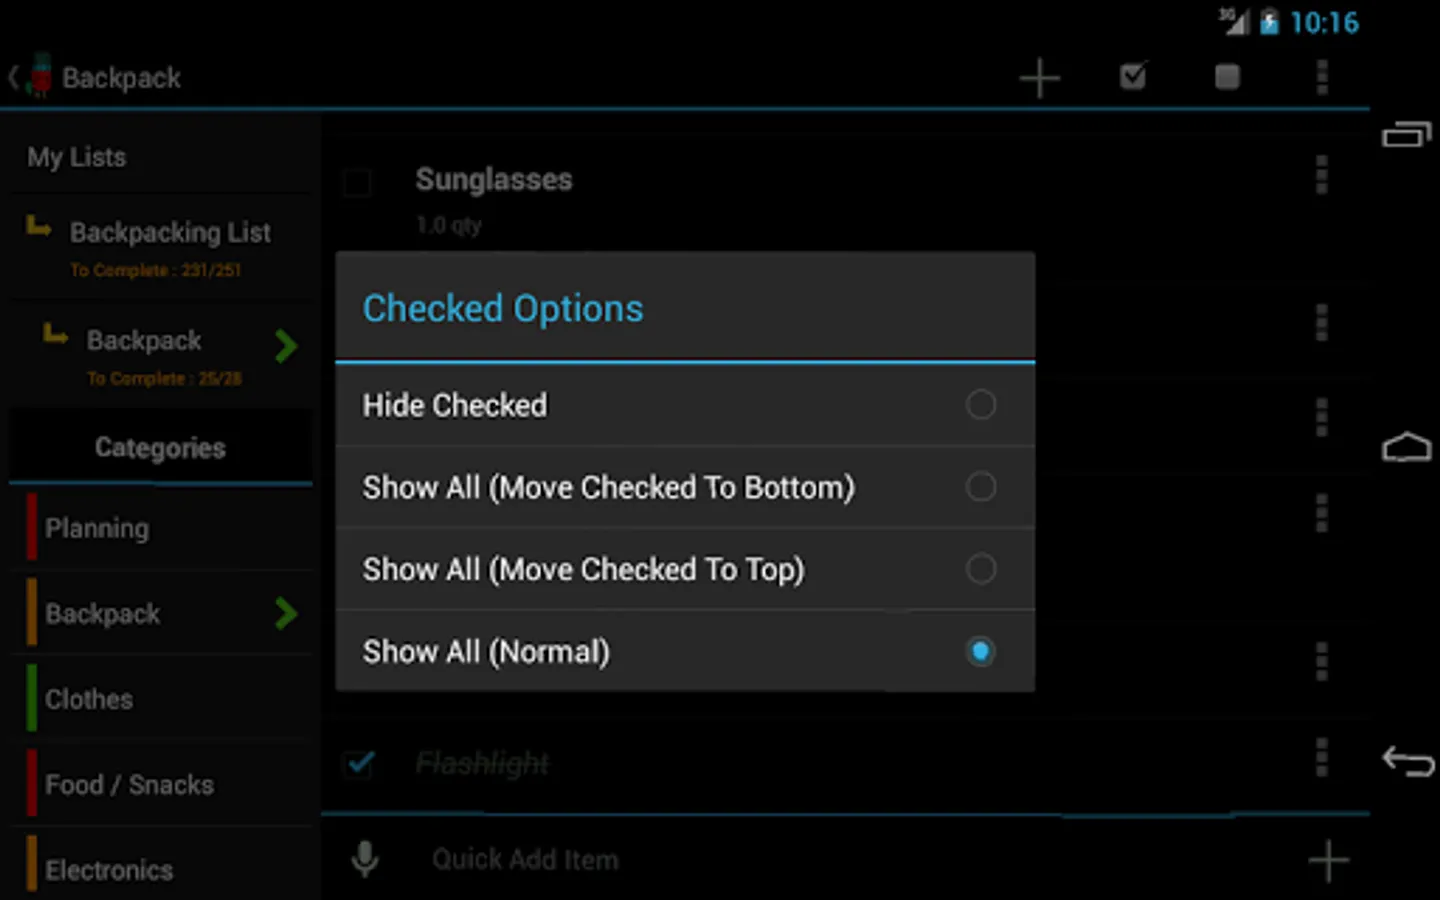This screenshot has height=900, width=1440.
Task: Open the Flashlight item overflow menu
Action: (x=1321, y=758)
